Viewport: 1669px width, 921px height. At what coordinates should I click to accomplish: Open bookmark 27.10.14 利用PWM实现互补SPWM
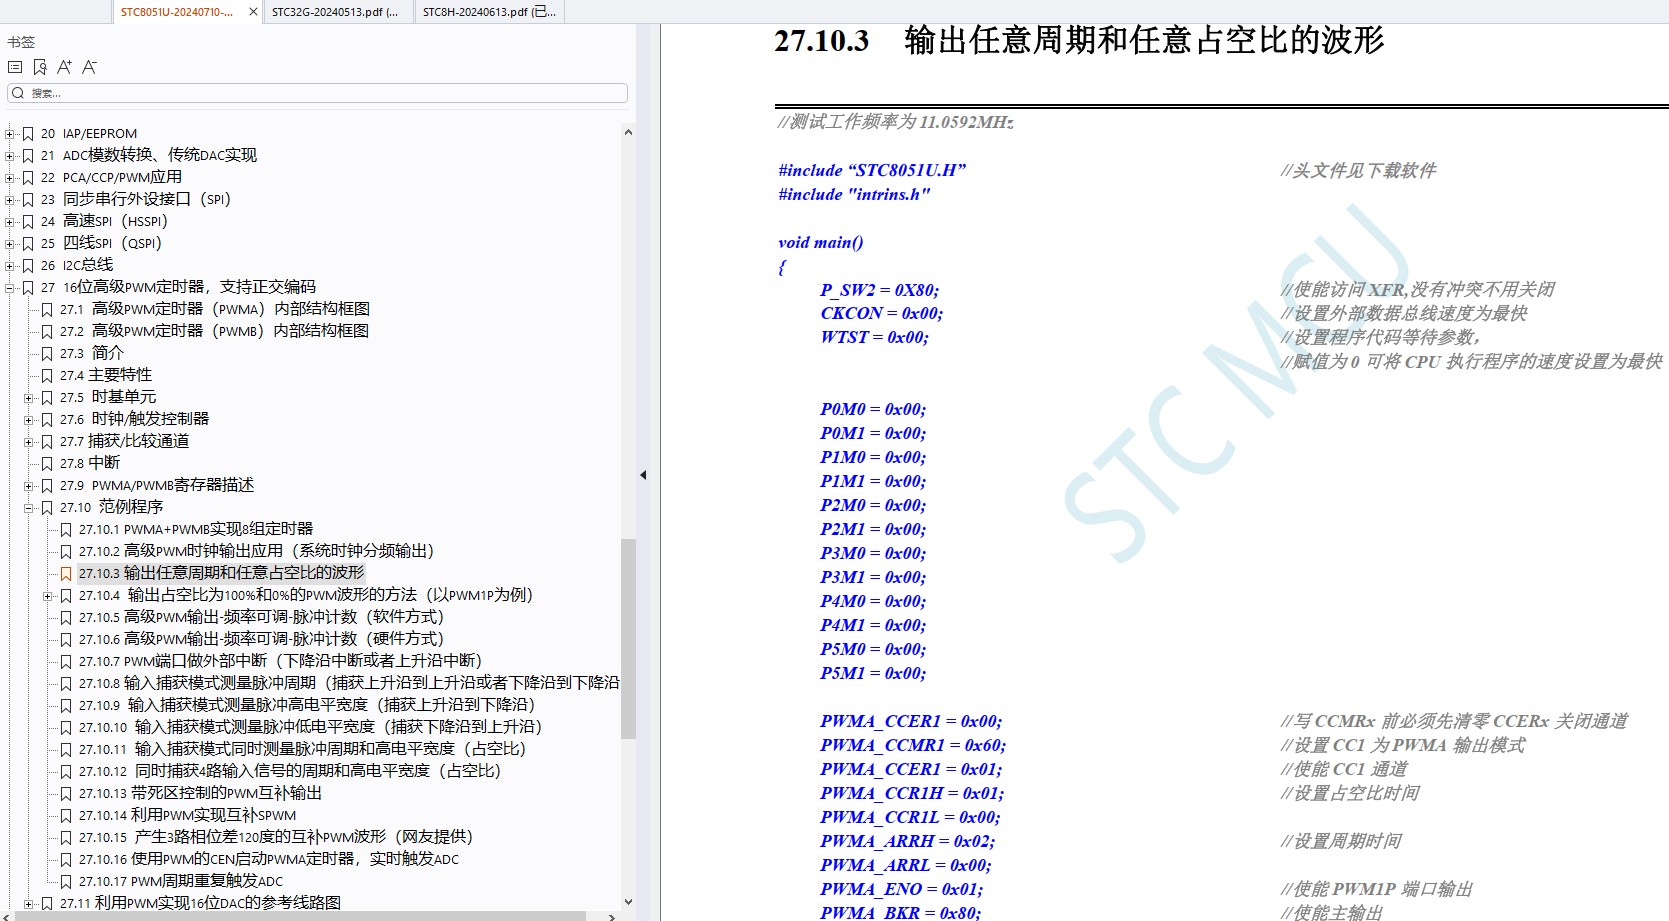pyautogui.click(x=187, y=816)
